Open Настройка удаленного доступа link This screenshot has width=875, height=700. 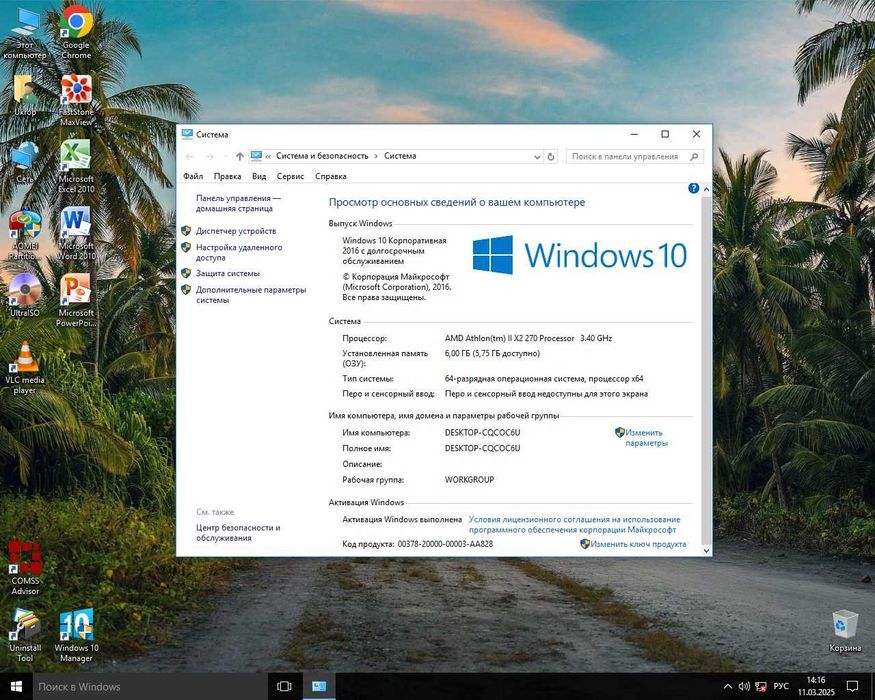pos(239,252)
